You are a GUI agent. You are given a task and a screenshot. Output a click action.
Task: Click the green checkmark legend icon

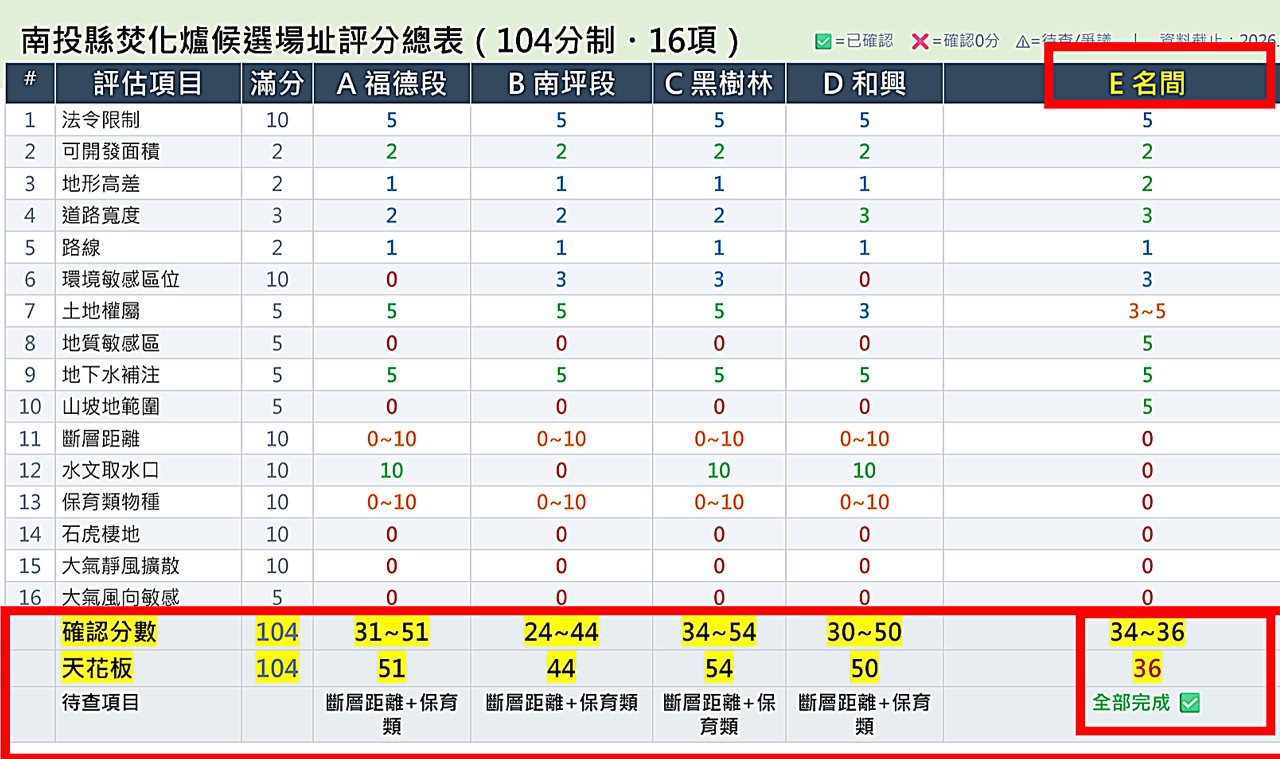823,42
